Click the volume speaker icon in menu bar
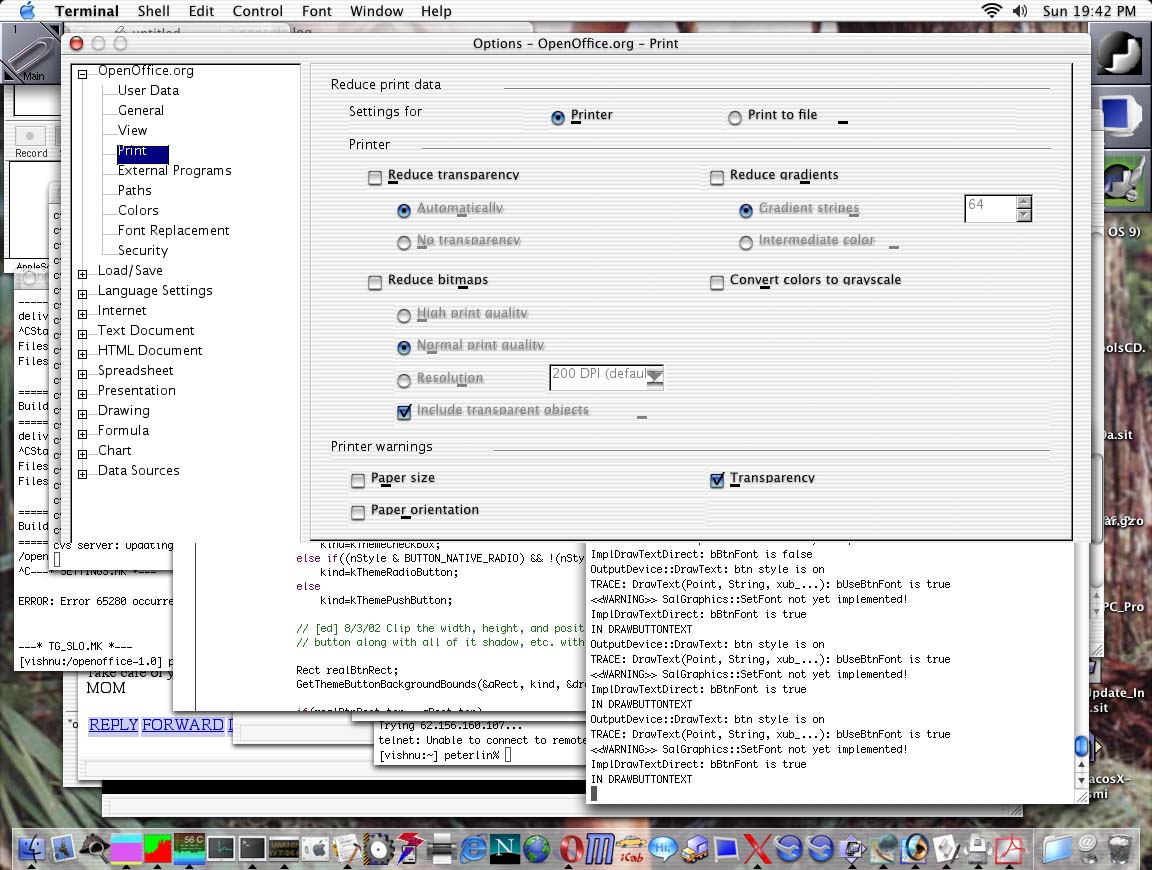This screenshot has width=1152, height=870. click(1020, 10)
